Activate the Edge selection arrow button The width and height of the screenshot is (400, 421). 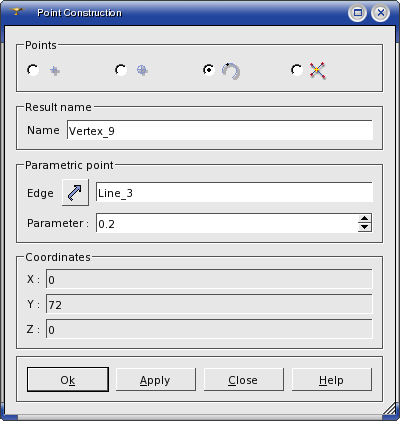pos(75,193)
